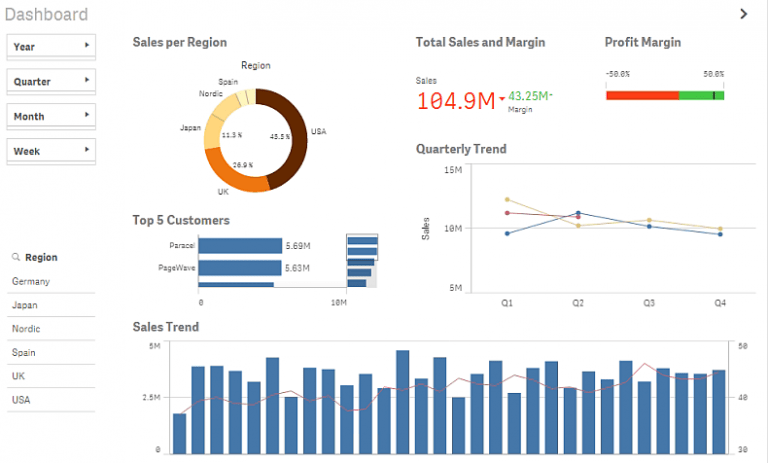
Task: Click the 43.25M margin KPI value
Action: (x=528, y=96)
